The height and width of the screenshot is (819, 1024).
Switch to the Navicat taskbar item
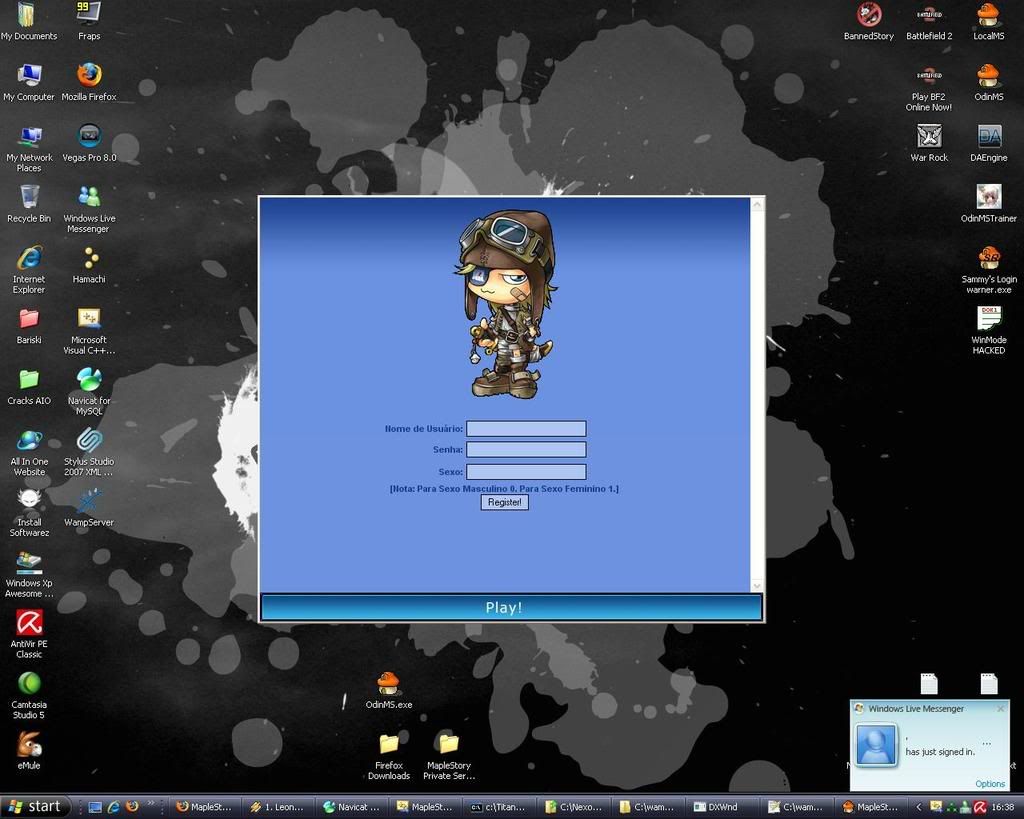coord(351,807)
